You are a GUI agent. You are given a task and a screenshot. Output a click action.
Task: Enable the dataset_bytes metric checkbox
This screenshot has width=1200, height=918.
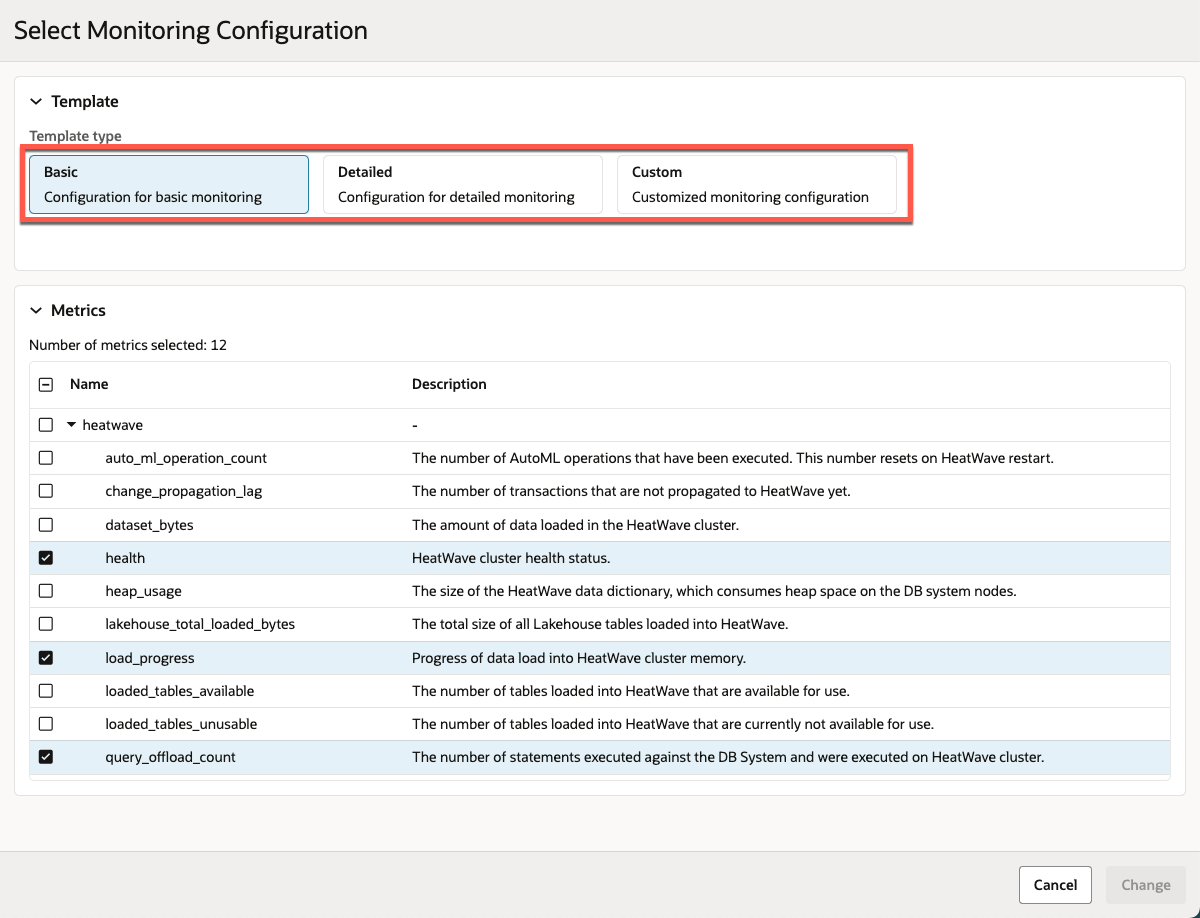(x=45, y=524)
